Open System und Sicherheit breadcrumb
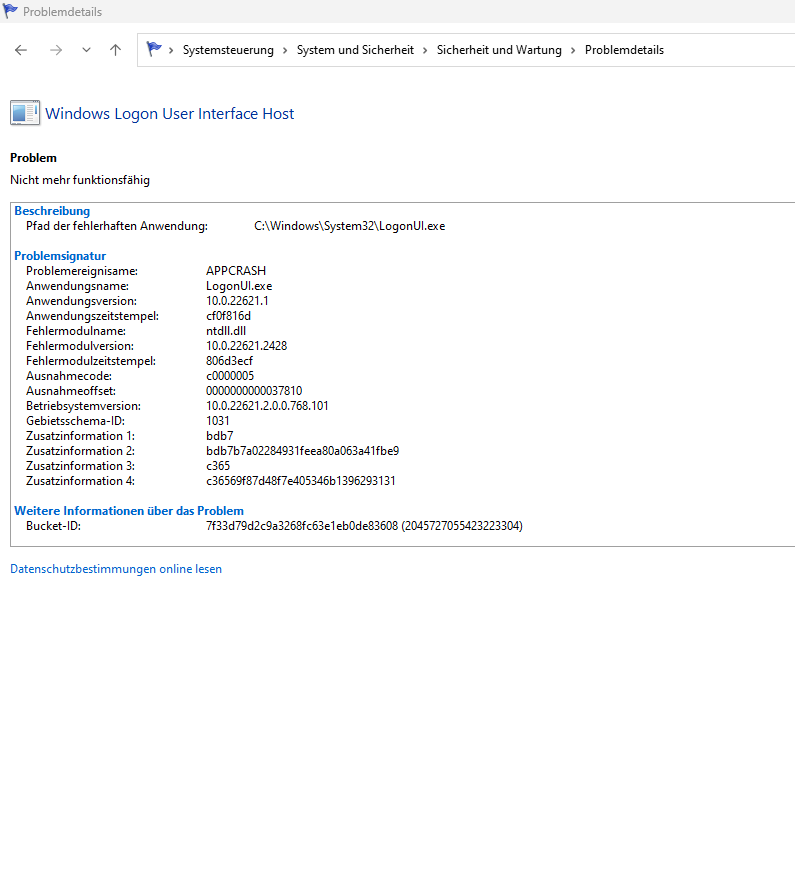The width and height of the screenshot is (795, 881). [x=355, y=50]
